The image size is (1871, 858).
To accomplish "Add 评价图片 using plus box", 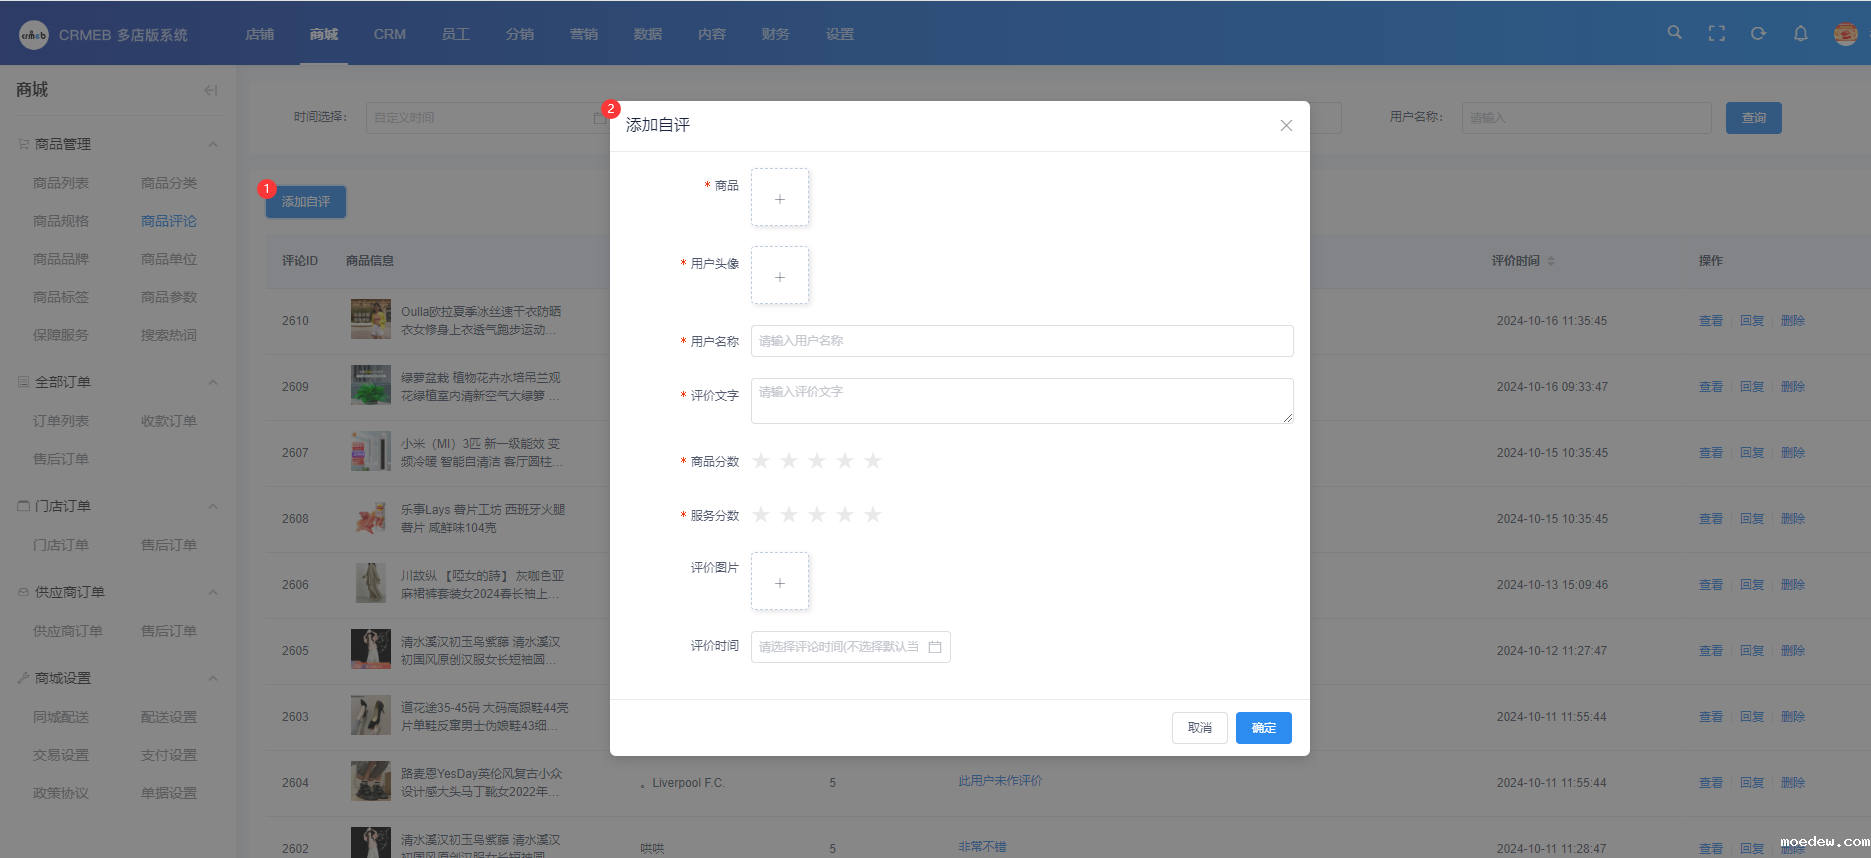I will coord(780,582).
